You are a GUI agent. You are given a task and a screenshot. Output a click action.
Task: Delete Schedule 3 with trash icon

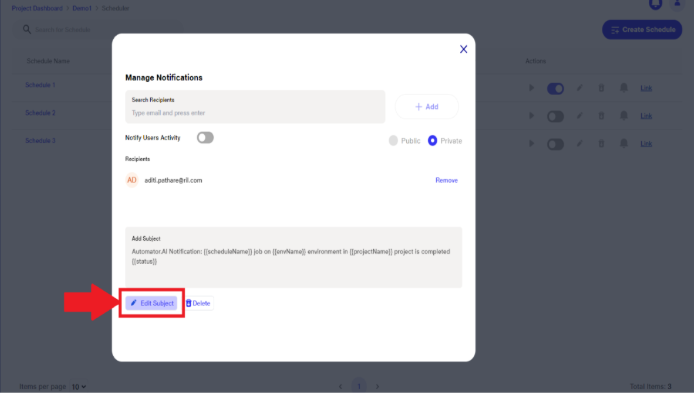pos(601,144)
